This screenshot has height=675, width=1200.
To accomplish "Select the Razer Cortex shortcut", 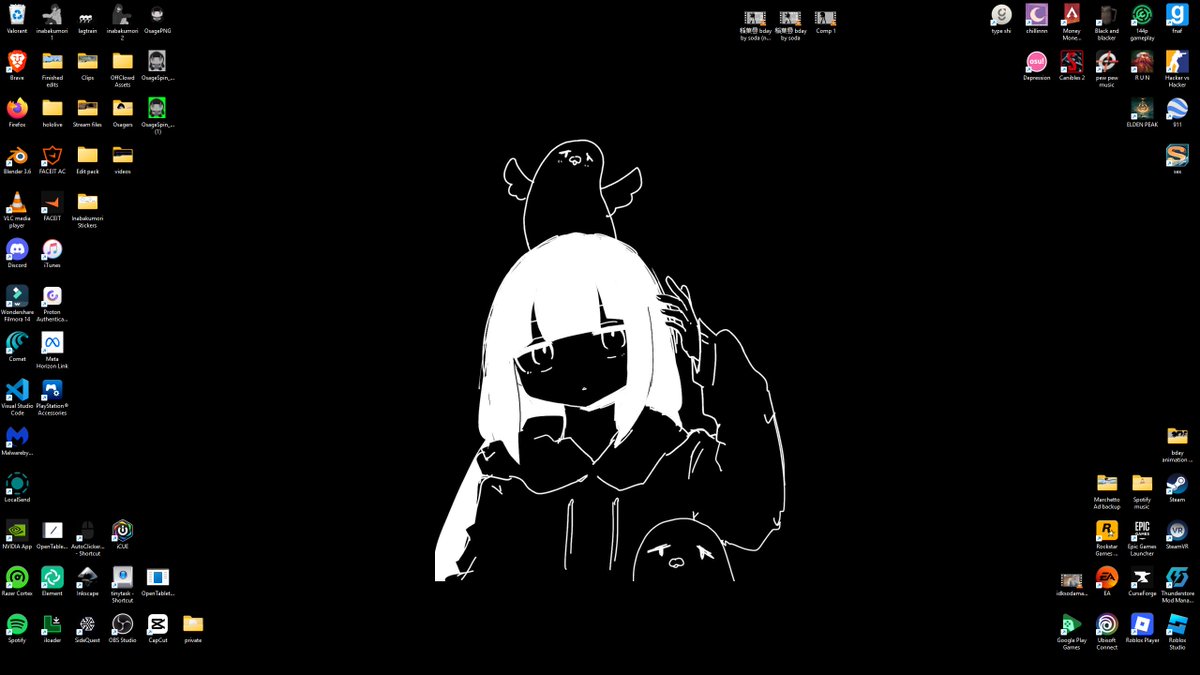I will pyautogui.click(x=17, y=577).
